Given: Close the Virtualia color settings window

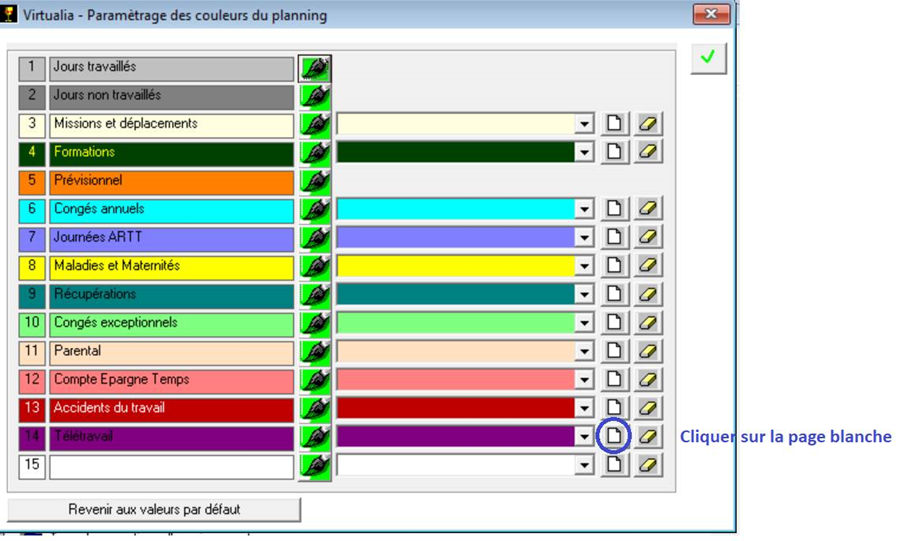Looking at the screenshot, I should [711, 14].
